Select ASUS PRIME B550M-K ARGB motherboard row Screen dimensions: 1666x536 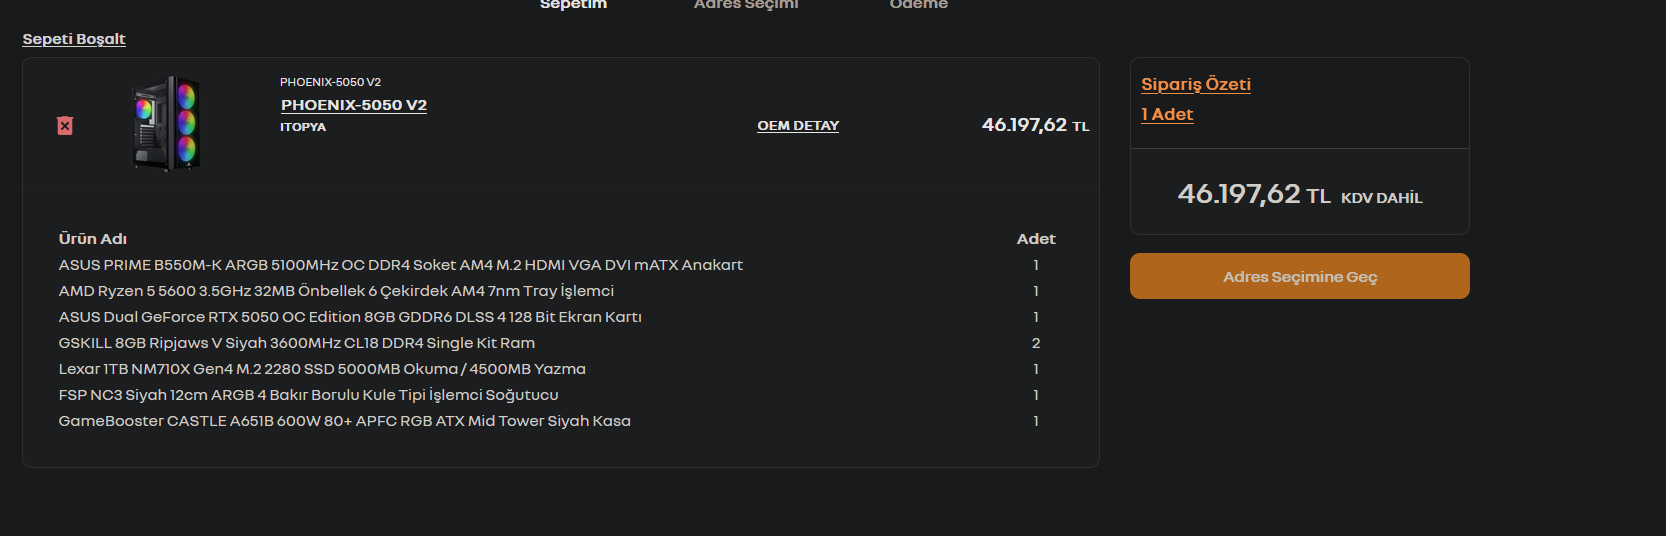[557, 265]
